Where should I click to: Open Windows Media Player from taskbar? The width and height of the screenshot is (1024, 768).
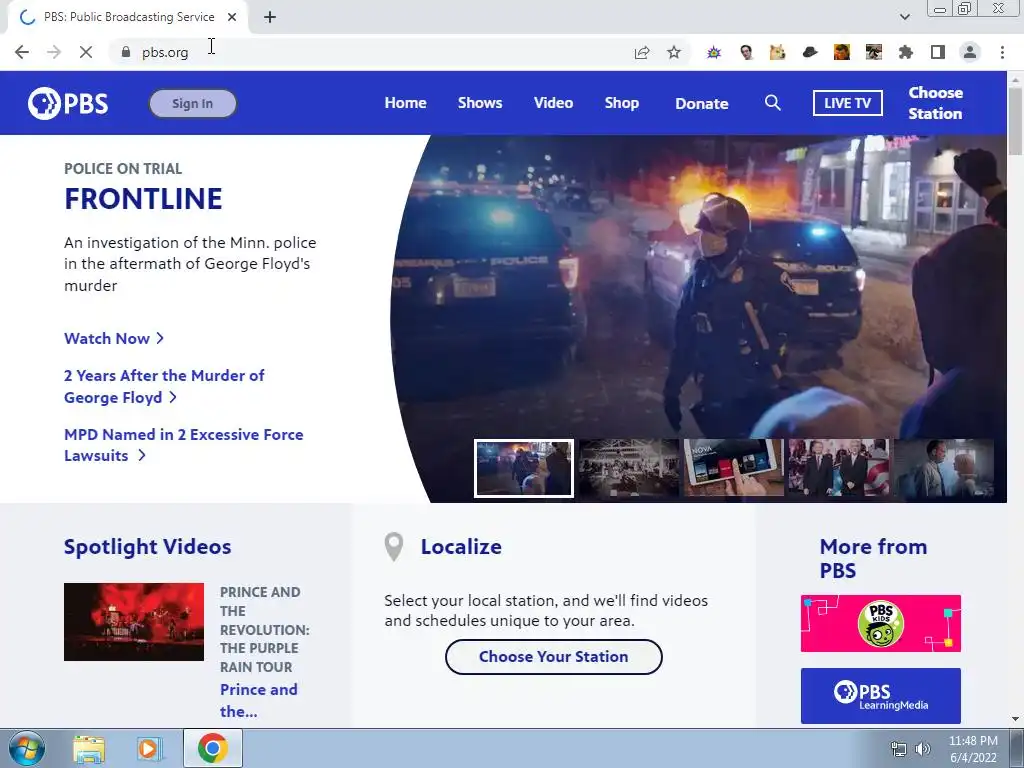(150, 748)
